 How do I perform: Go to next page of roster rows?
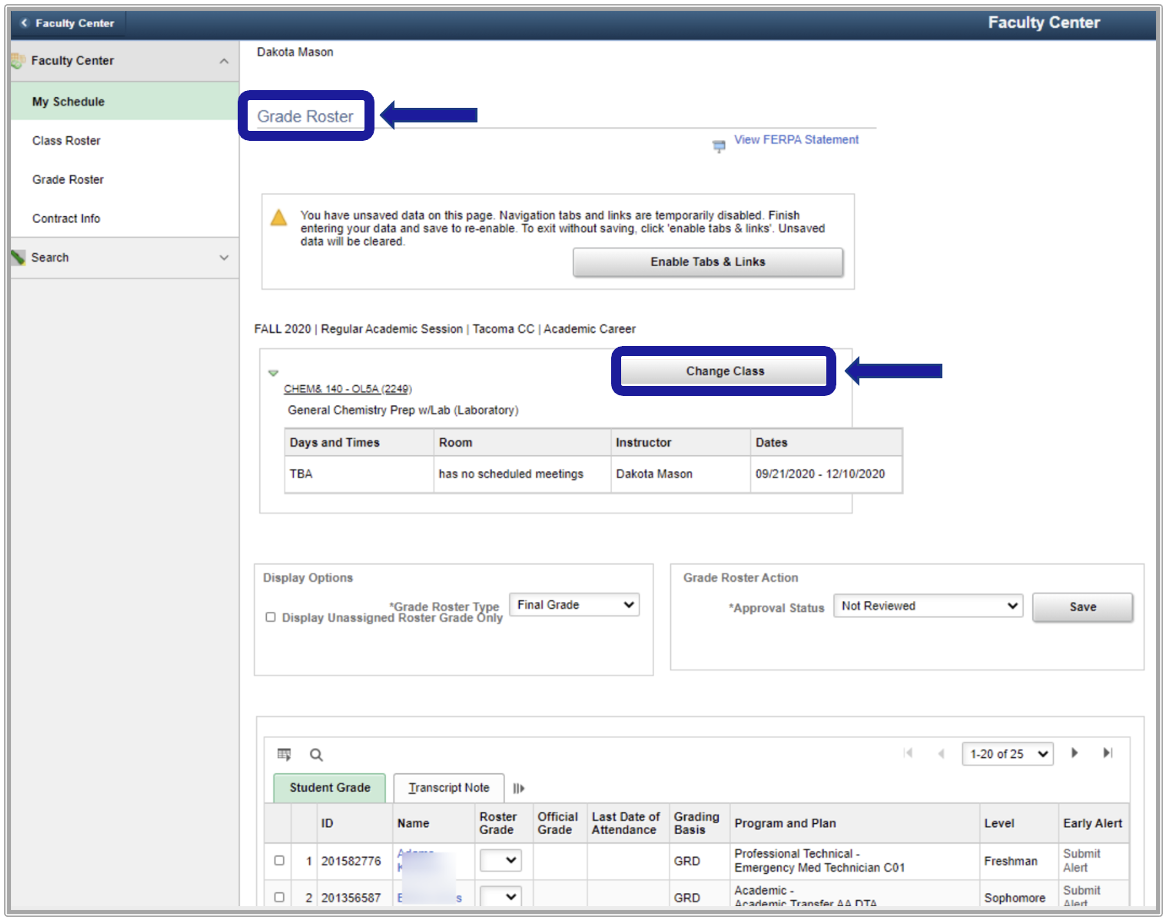point(1075,753)
